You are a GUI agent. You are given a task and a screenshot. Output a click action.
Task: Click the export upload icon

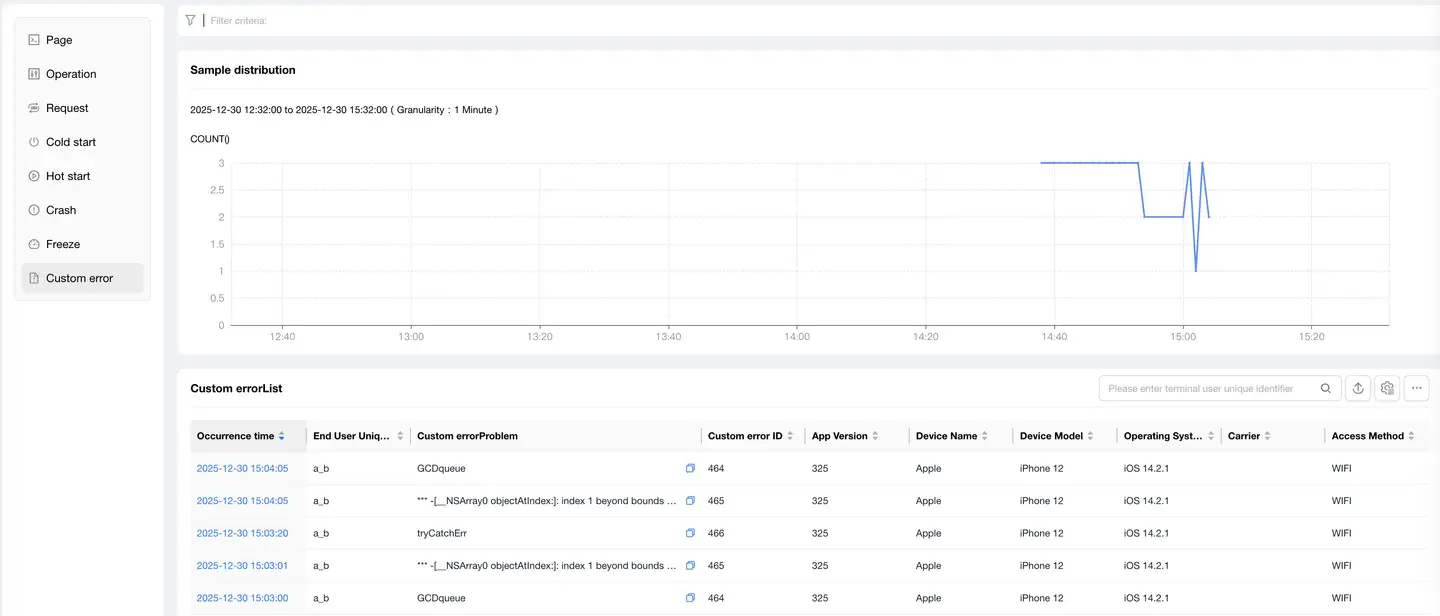(1358, 389)
